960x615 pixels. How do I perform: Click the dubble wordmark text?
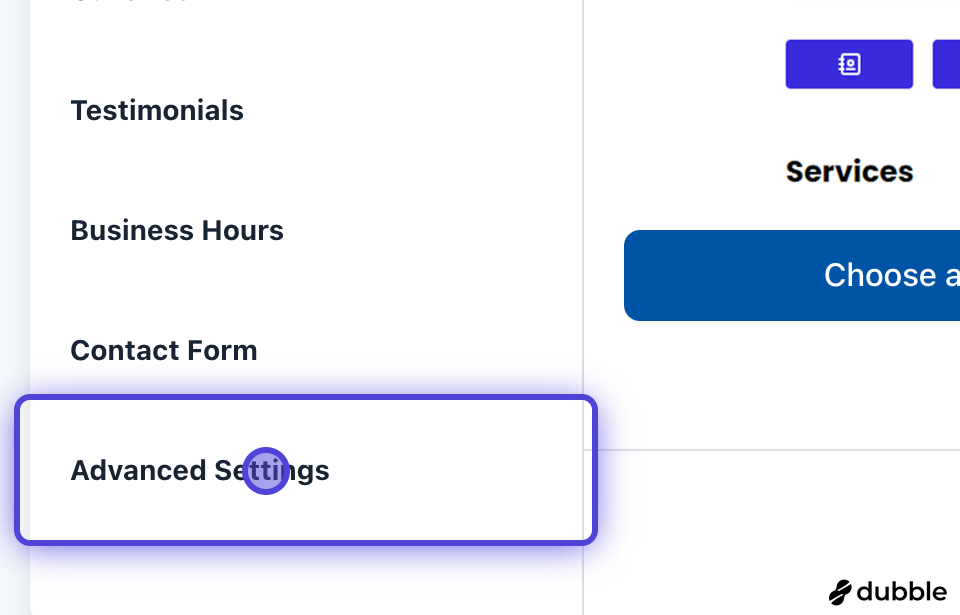901,592
